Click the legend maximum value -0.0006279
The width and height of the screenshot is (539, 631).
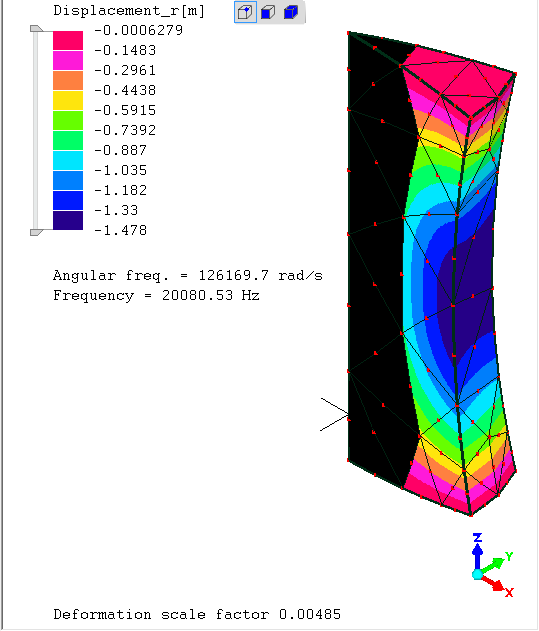pyautogui.click(x=138, y=30)
